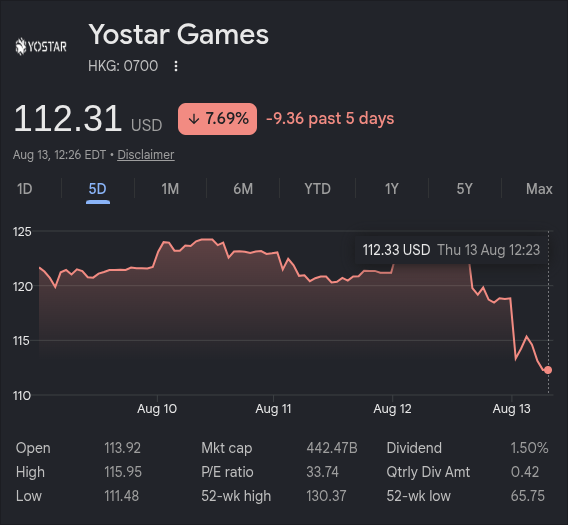Show the Max time range

(x=539, y=189)
